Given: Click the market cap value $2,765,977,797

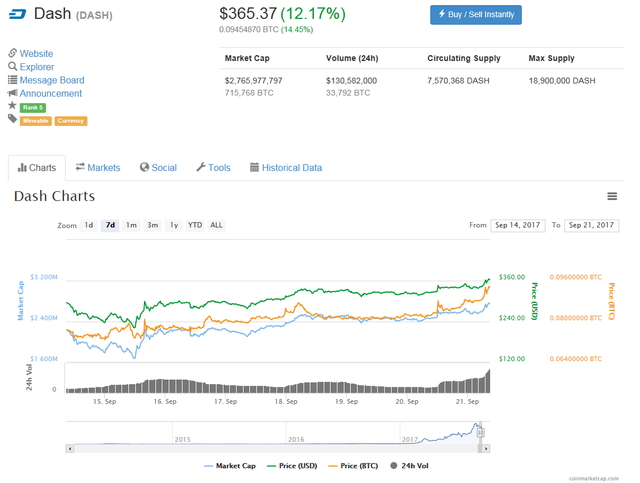Looking at the screenshot, I should point(253,81).
